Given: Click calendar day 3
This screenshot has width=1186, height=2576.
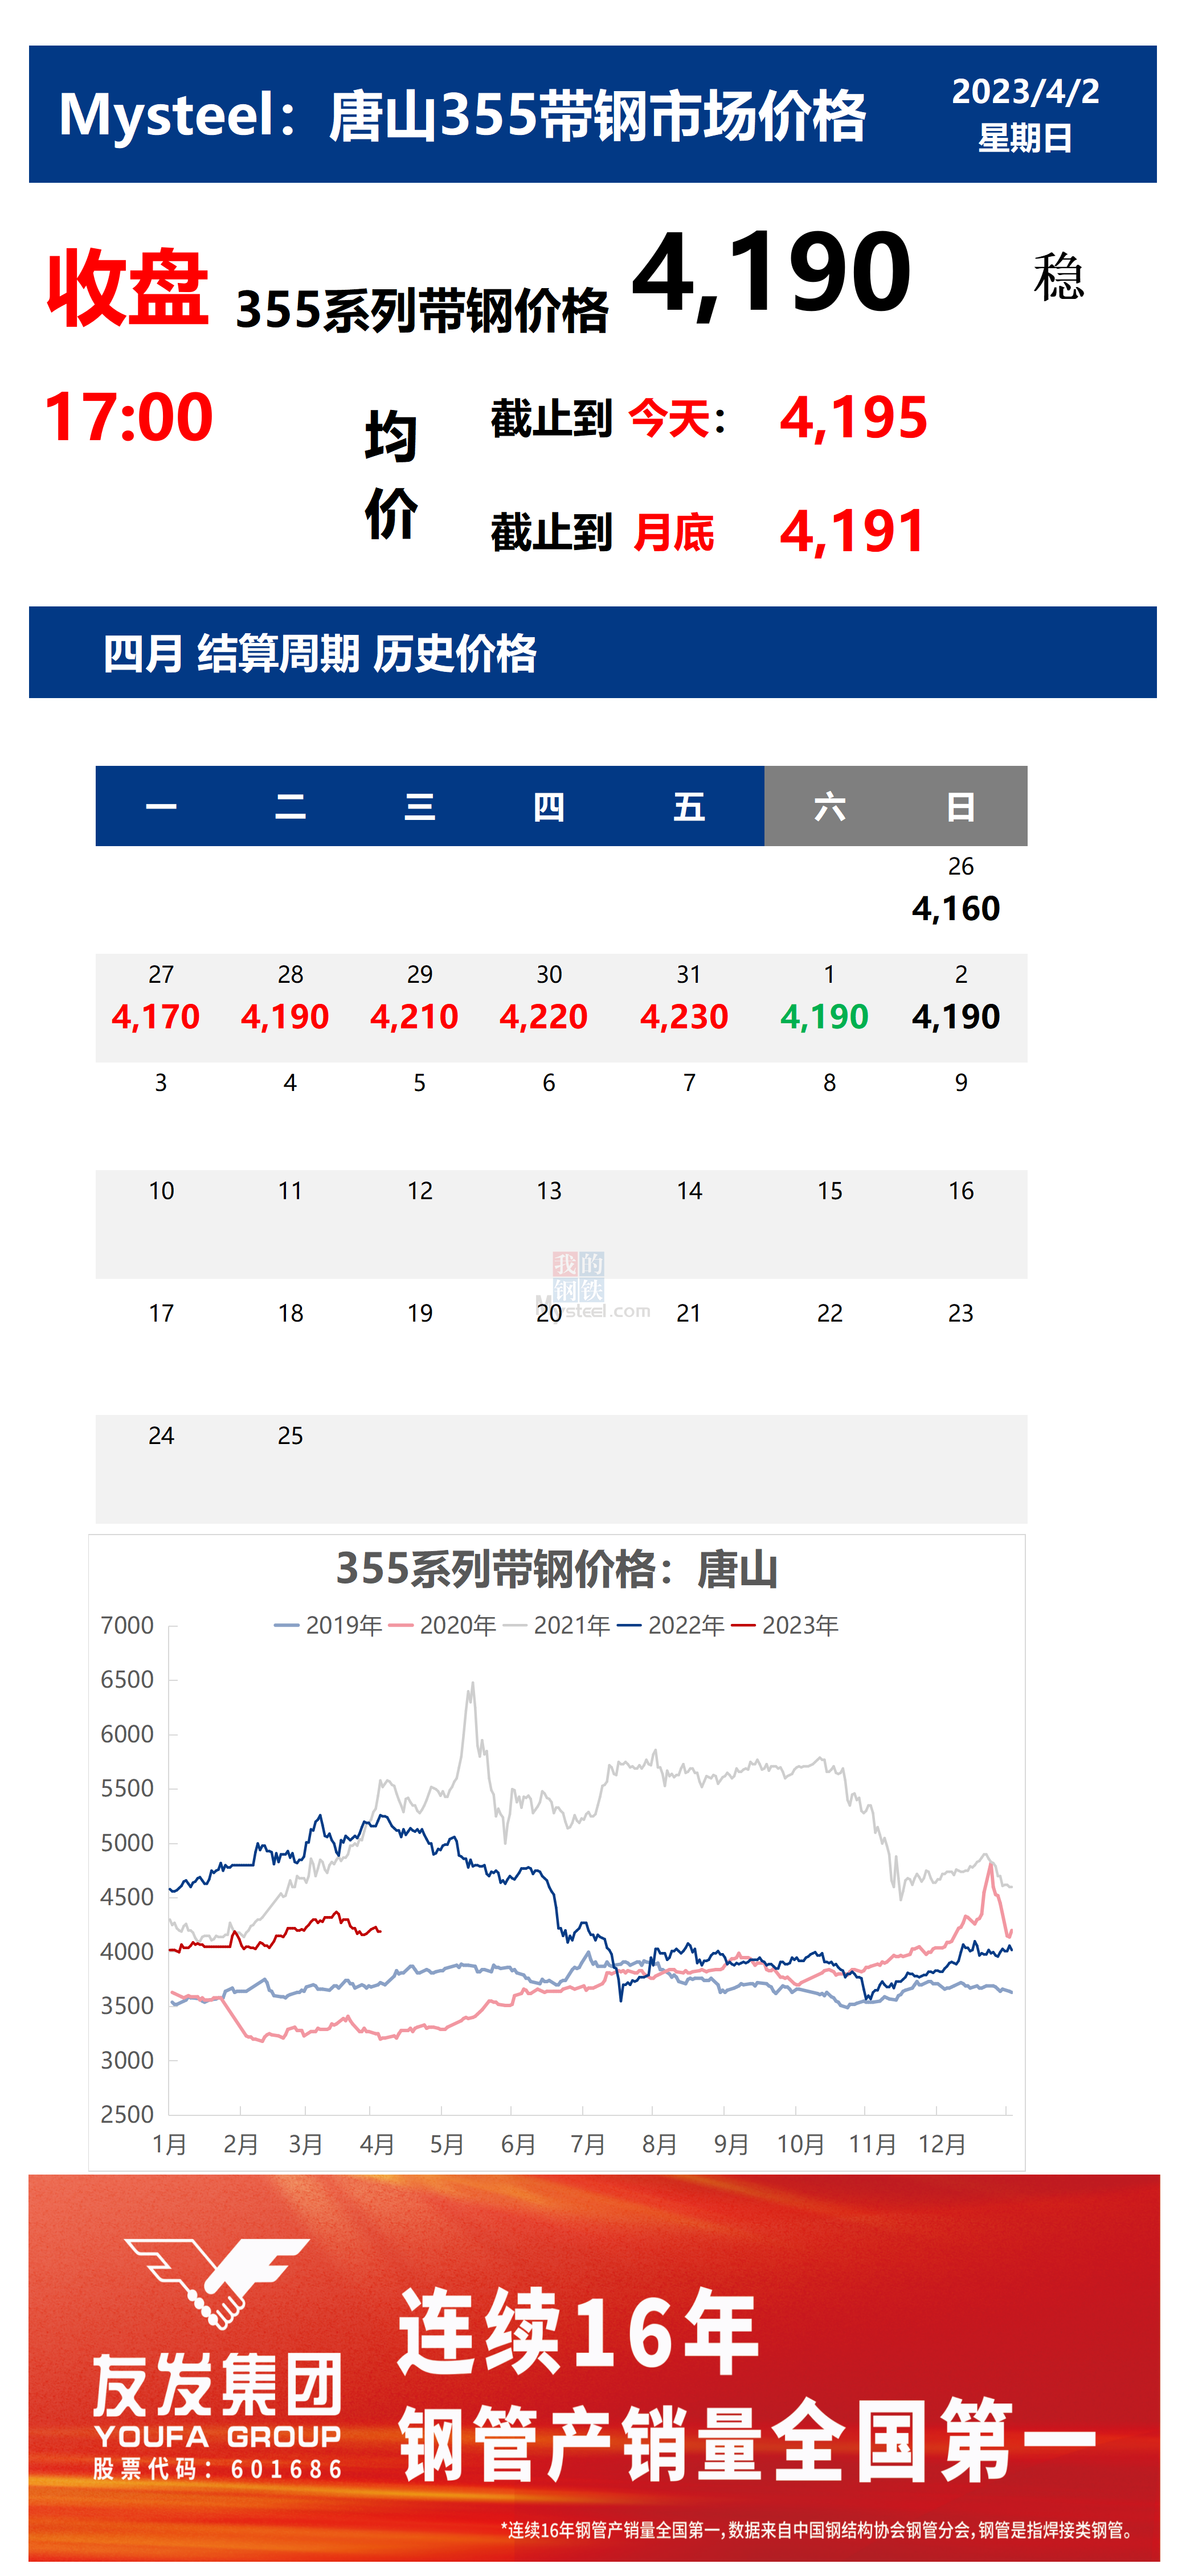Looking at the screenshot, I should pos(161,1083).
